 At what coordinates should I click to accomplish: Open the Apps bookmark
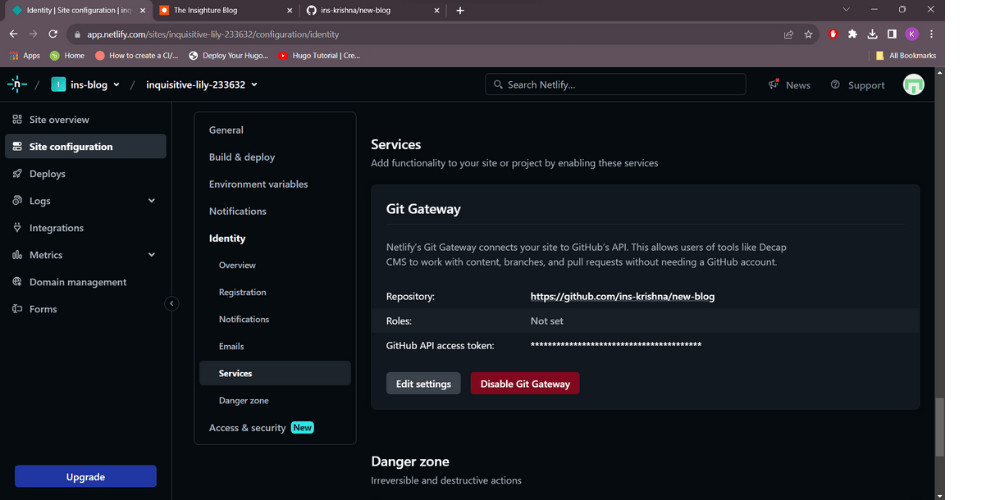tap(25, 55)
